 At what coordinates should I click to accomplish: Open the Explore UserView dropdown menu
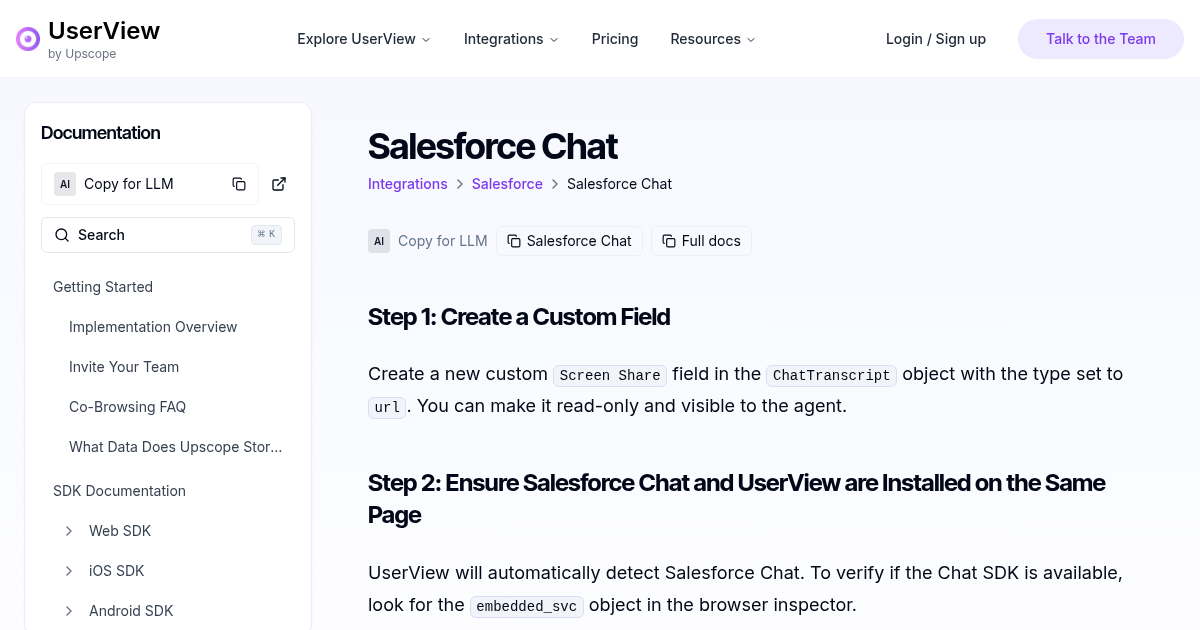tap(364, 39)
